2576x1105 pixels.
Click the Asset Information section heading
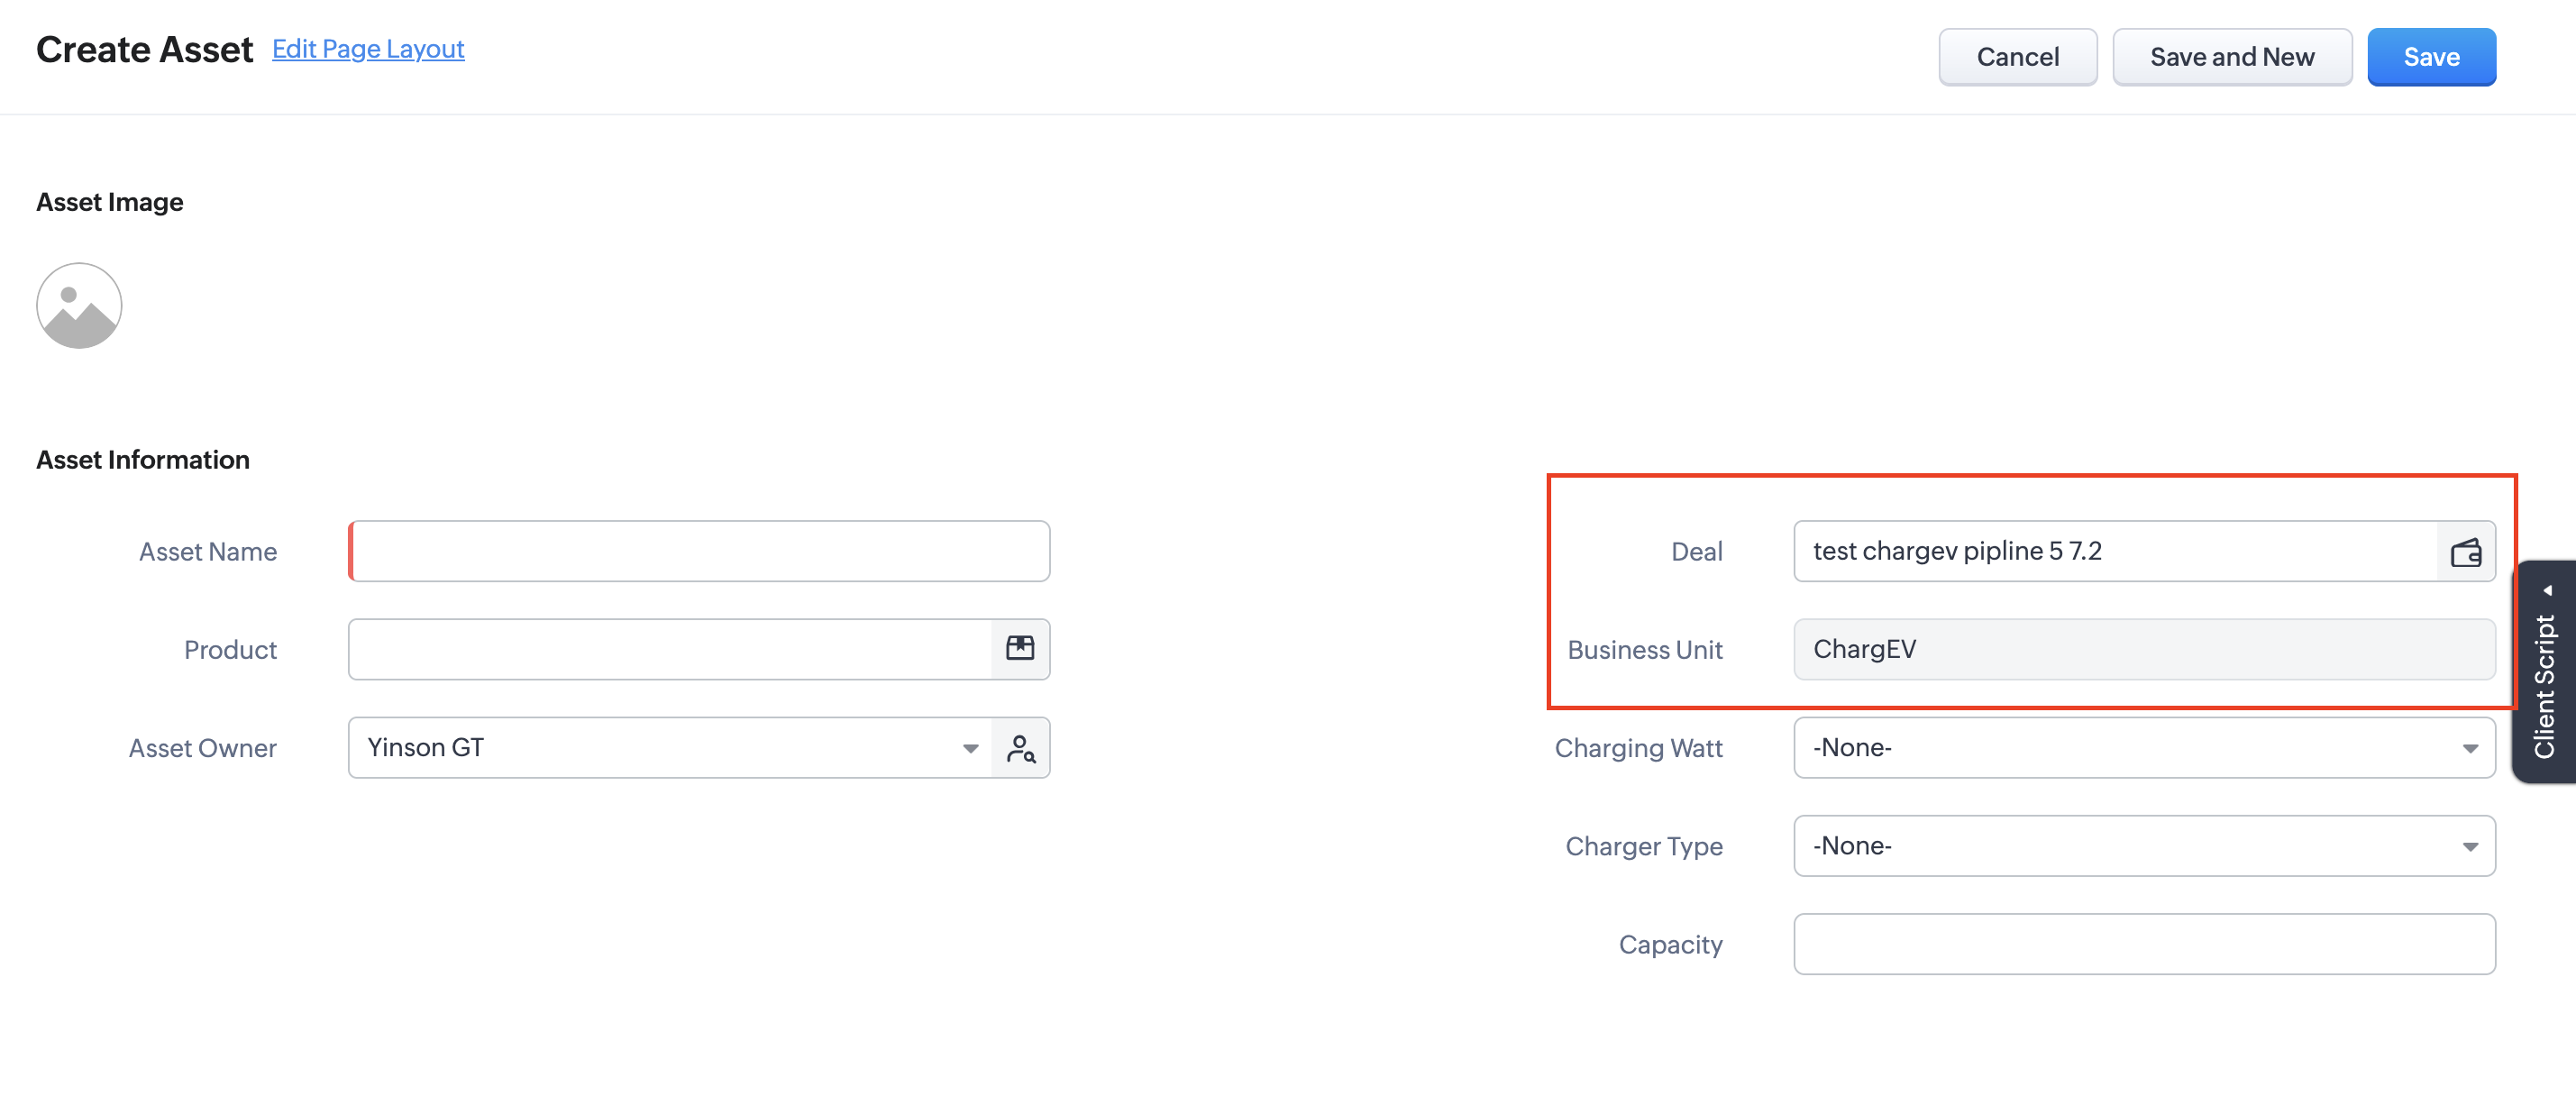click(x=143, y=460)
